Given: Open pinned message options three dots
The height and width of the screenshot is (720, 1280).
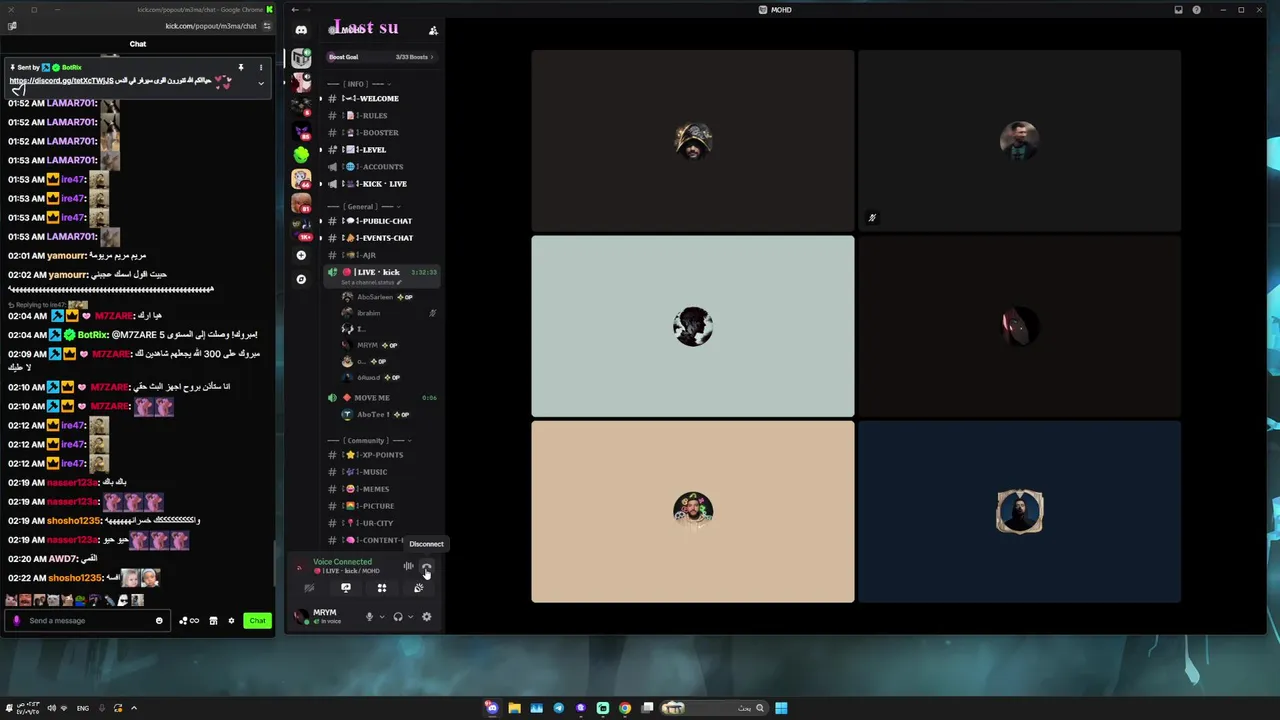Looking at the screenshot, I should pyautogui.click(x=261, y=68).
